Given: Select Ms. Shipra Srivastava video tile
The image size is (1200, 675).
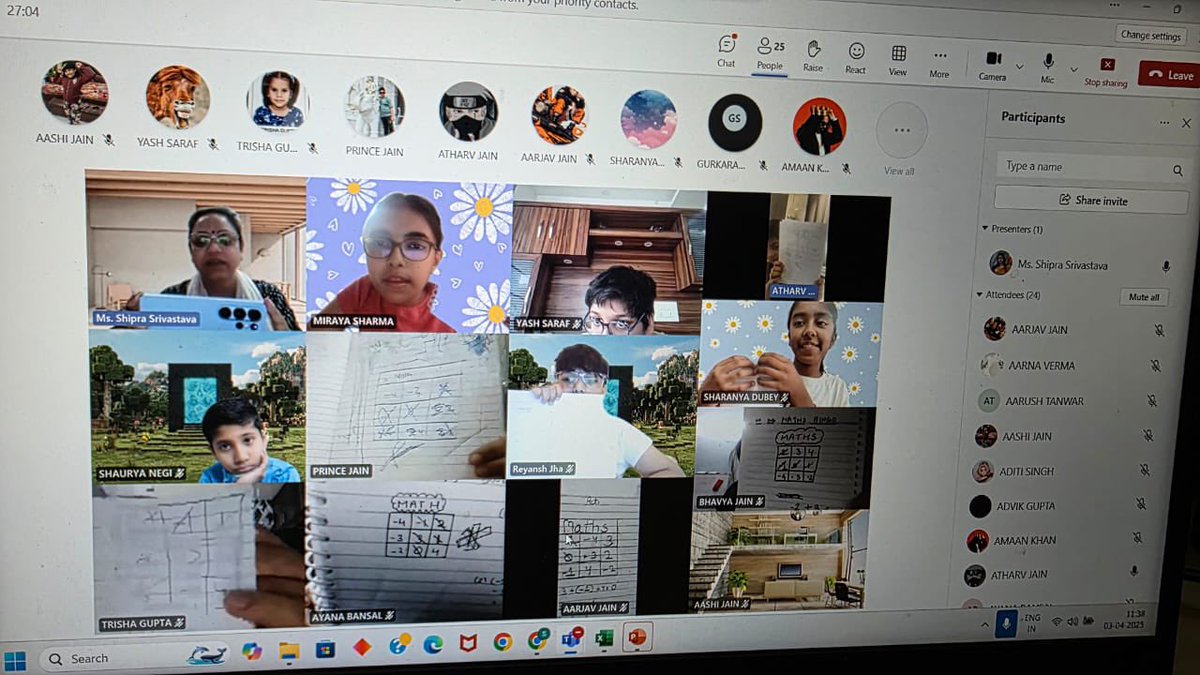Looking at the screenshot, I should click(195, 249).
